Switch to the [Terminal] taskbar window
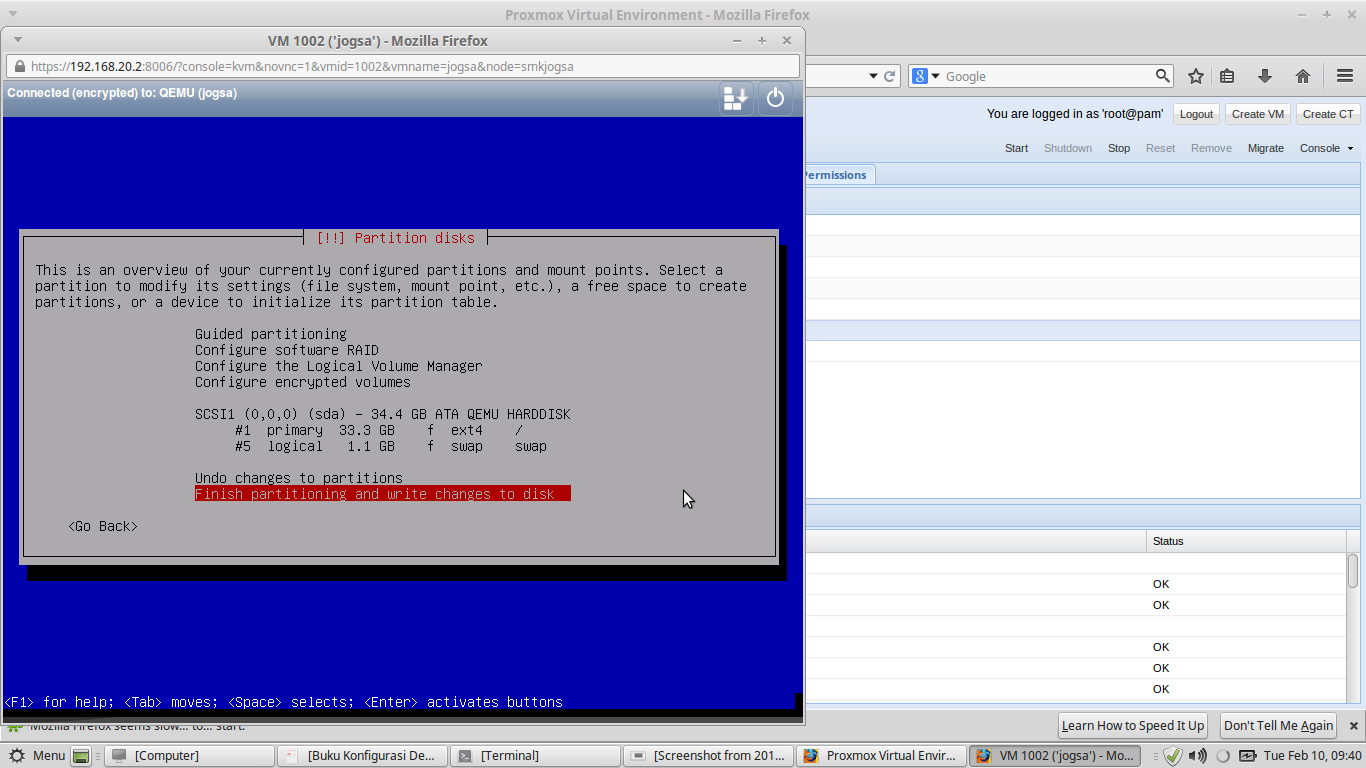The height and width of the screenshot is (768, 1366). point(536,755)
